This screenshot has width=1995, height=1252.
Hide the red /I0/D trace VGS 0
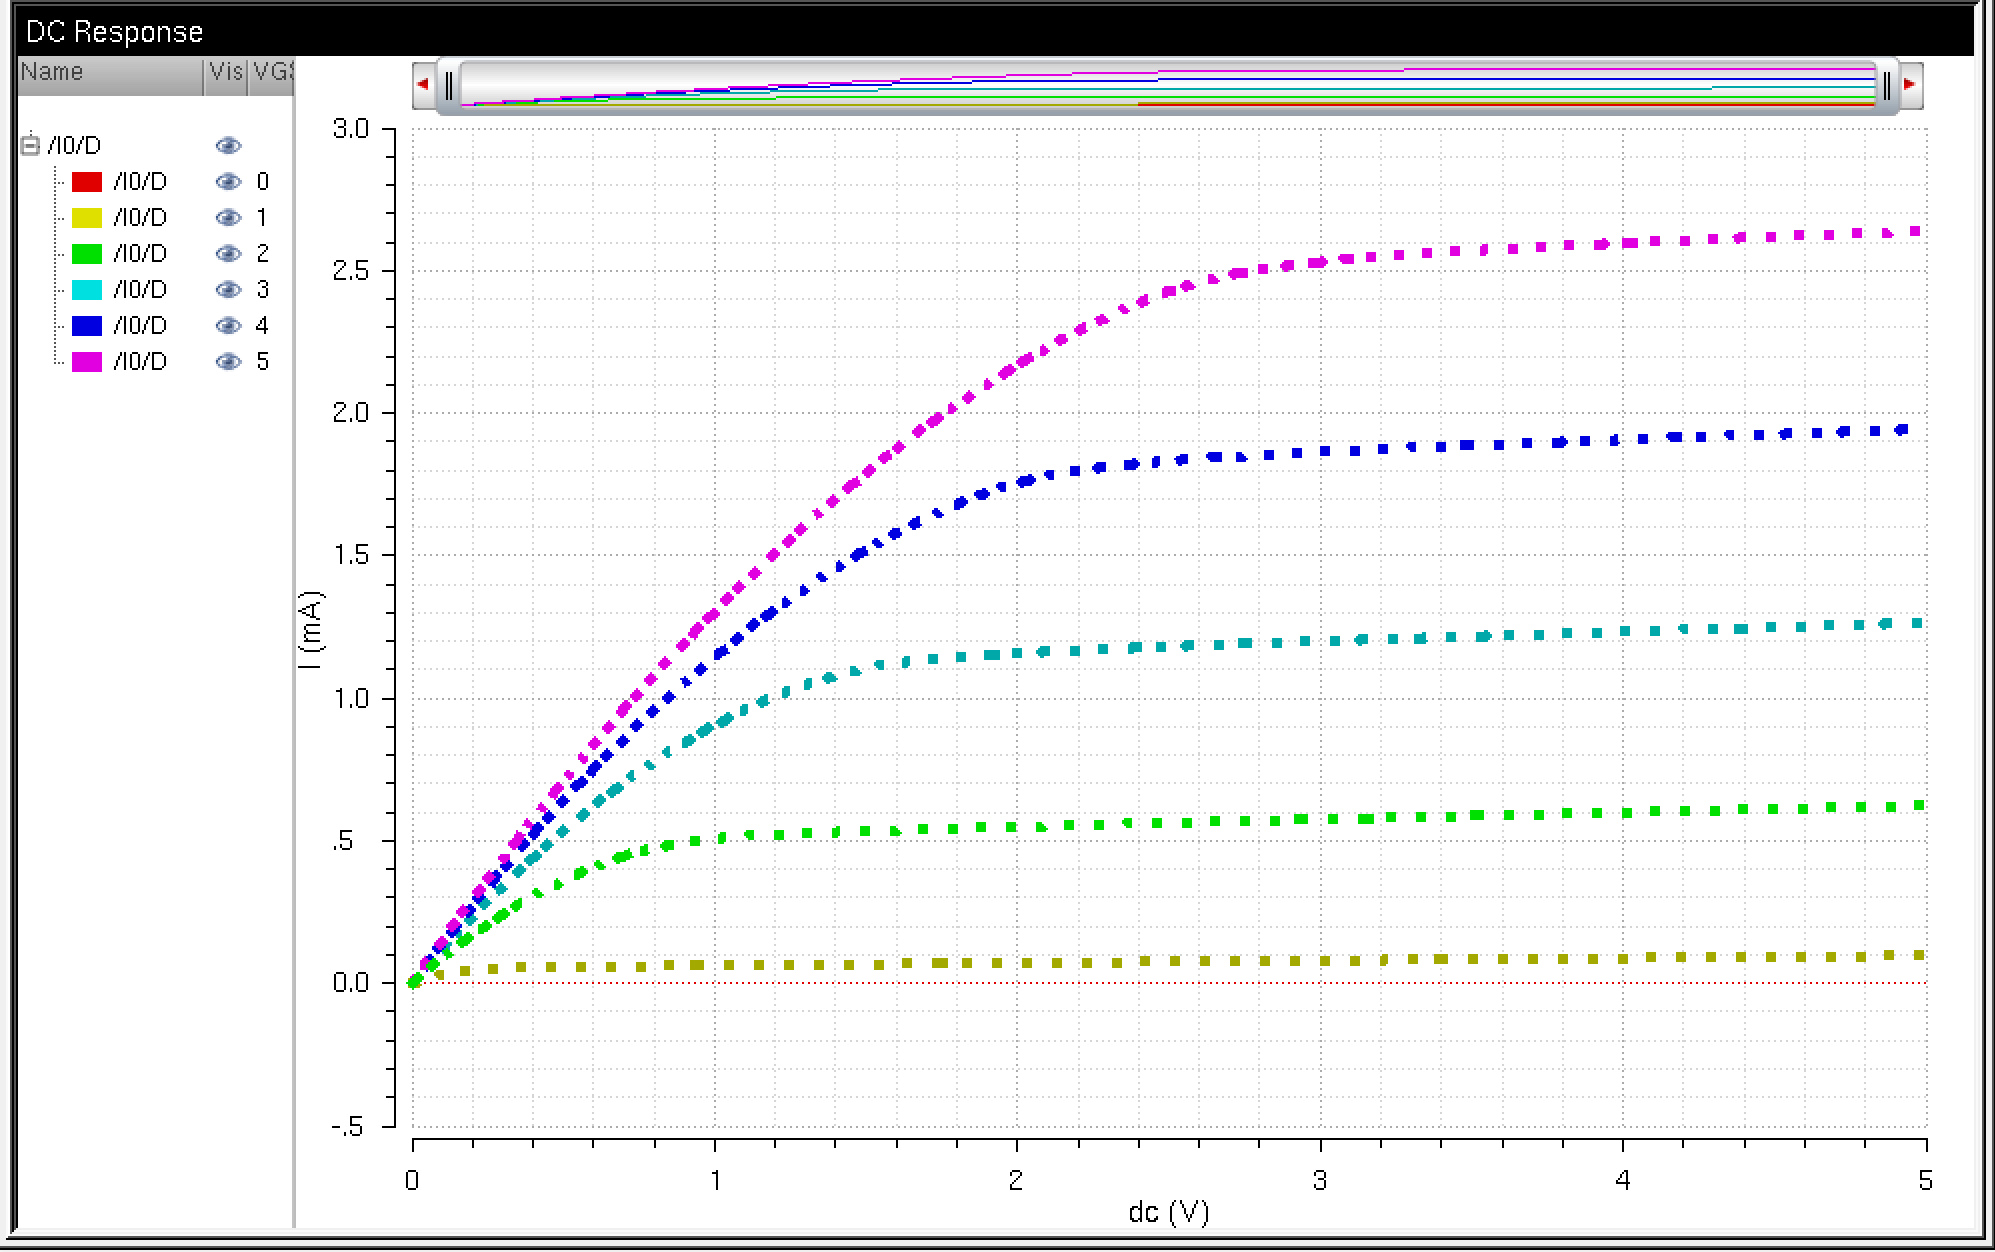coord(228,182)
